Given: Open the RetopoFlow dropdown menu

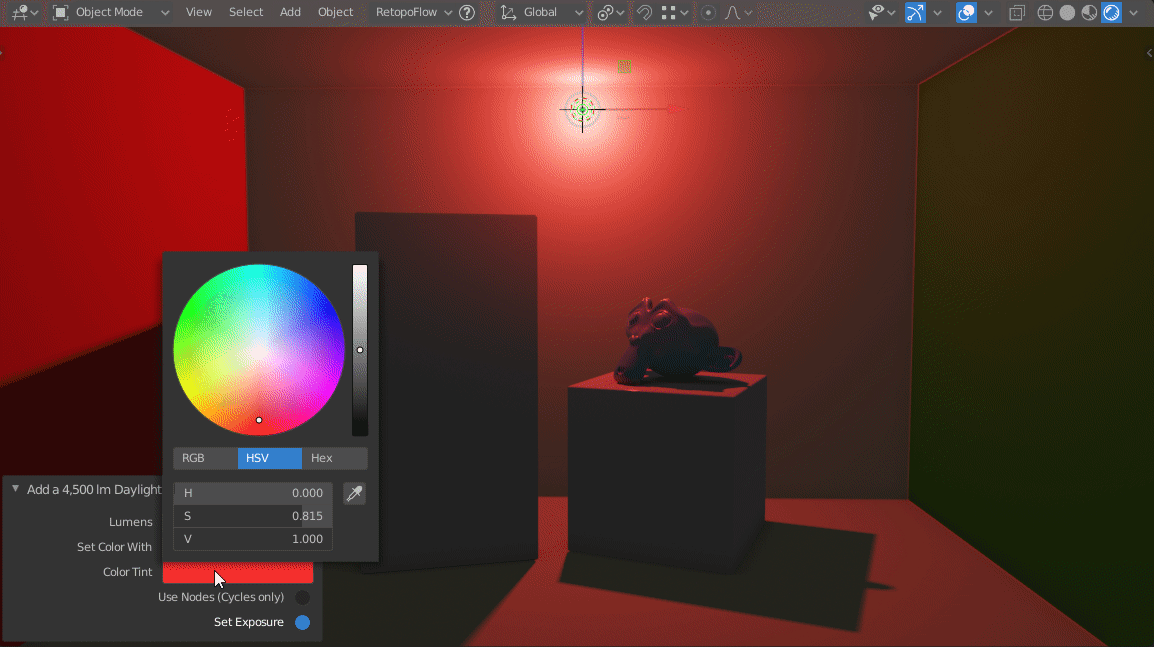Looking at the screenshot, I should (414, 13).
